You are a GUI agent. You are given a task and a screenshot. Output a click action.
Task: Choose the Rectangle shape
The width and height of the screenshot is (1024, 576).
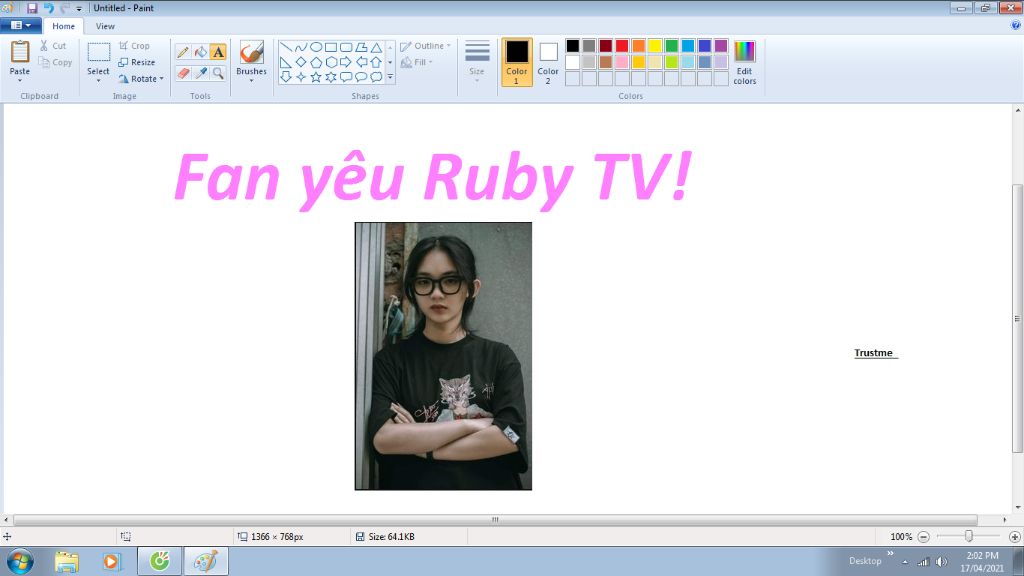[x=330, y=47]
